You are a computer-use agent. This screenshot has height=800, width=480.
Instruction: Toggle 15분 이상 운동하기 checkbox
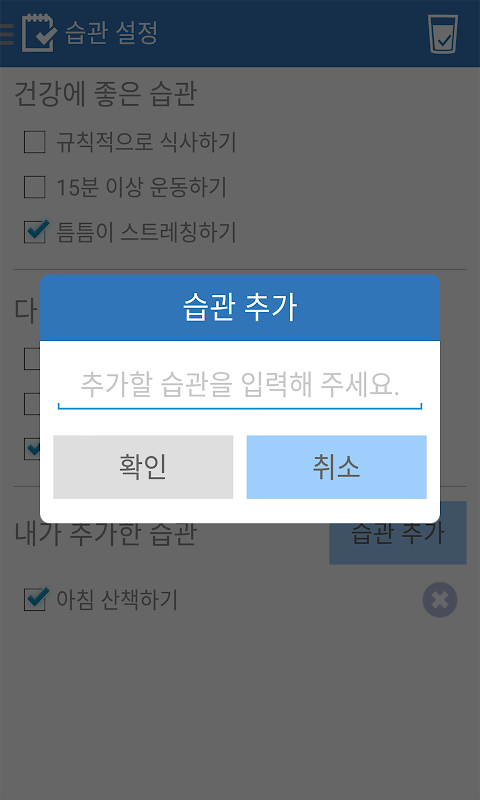coord(35,187)
